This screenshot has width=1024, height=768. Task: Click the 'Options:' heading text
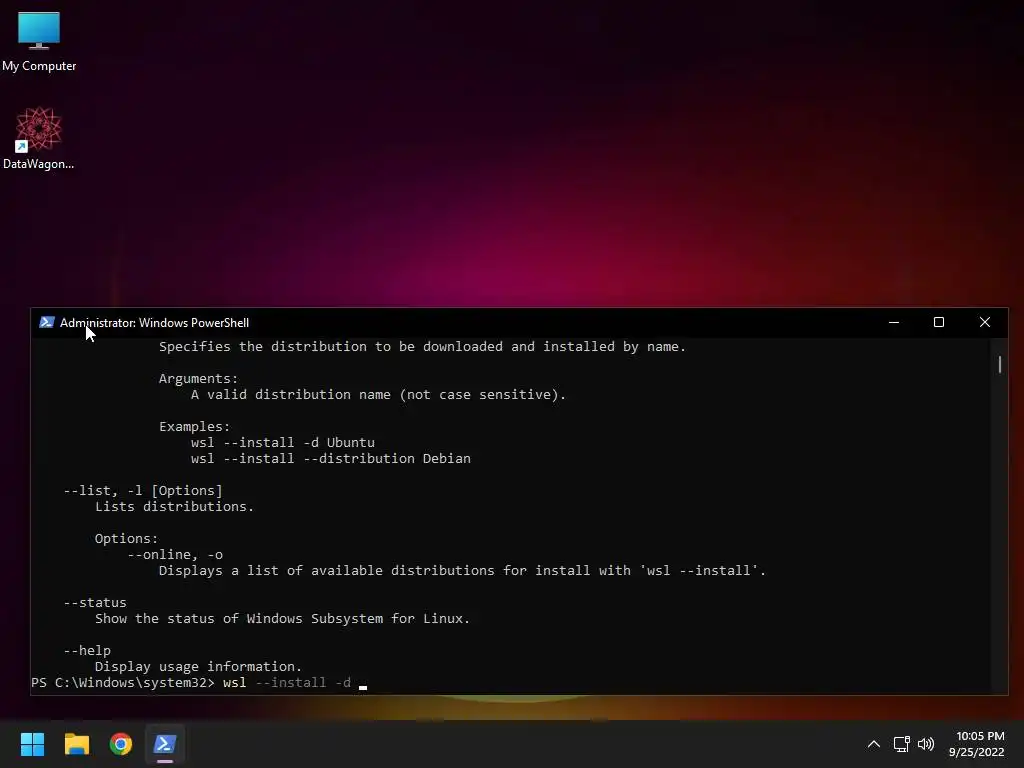127,538
